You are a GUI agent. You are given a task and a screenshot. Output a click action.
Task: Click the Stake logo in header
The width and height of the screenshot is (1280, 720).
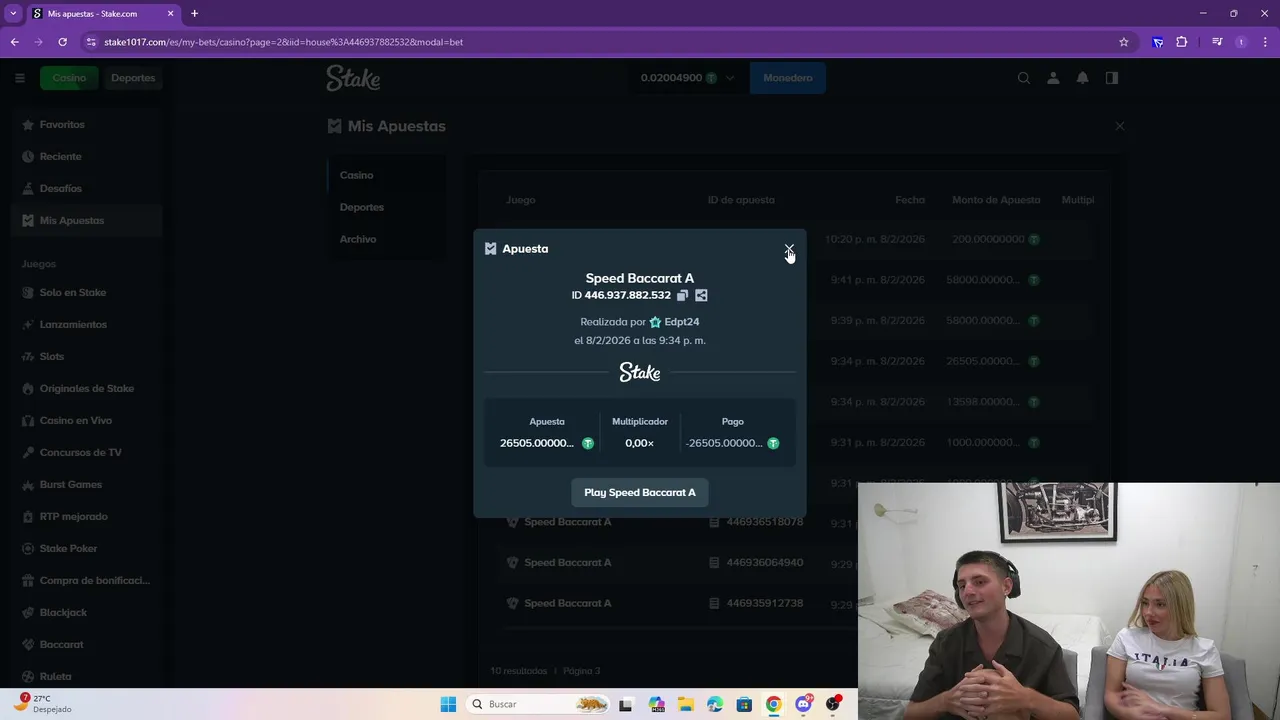pos(353,78)
